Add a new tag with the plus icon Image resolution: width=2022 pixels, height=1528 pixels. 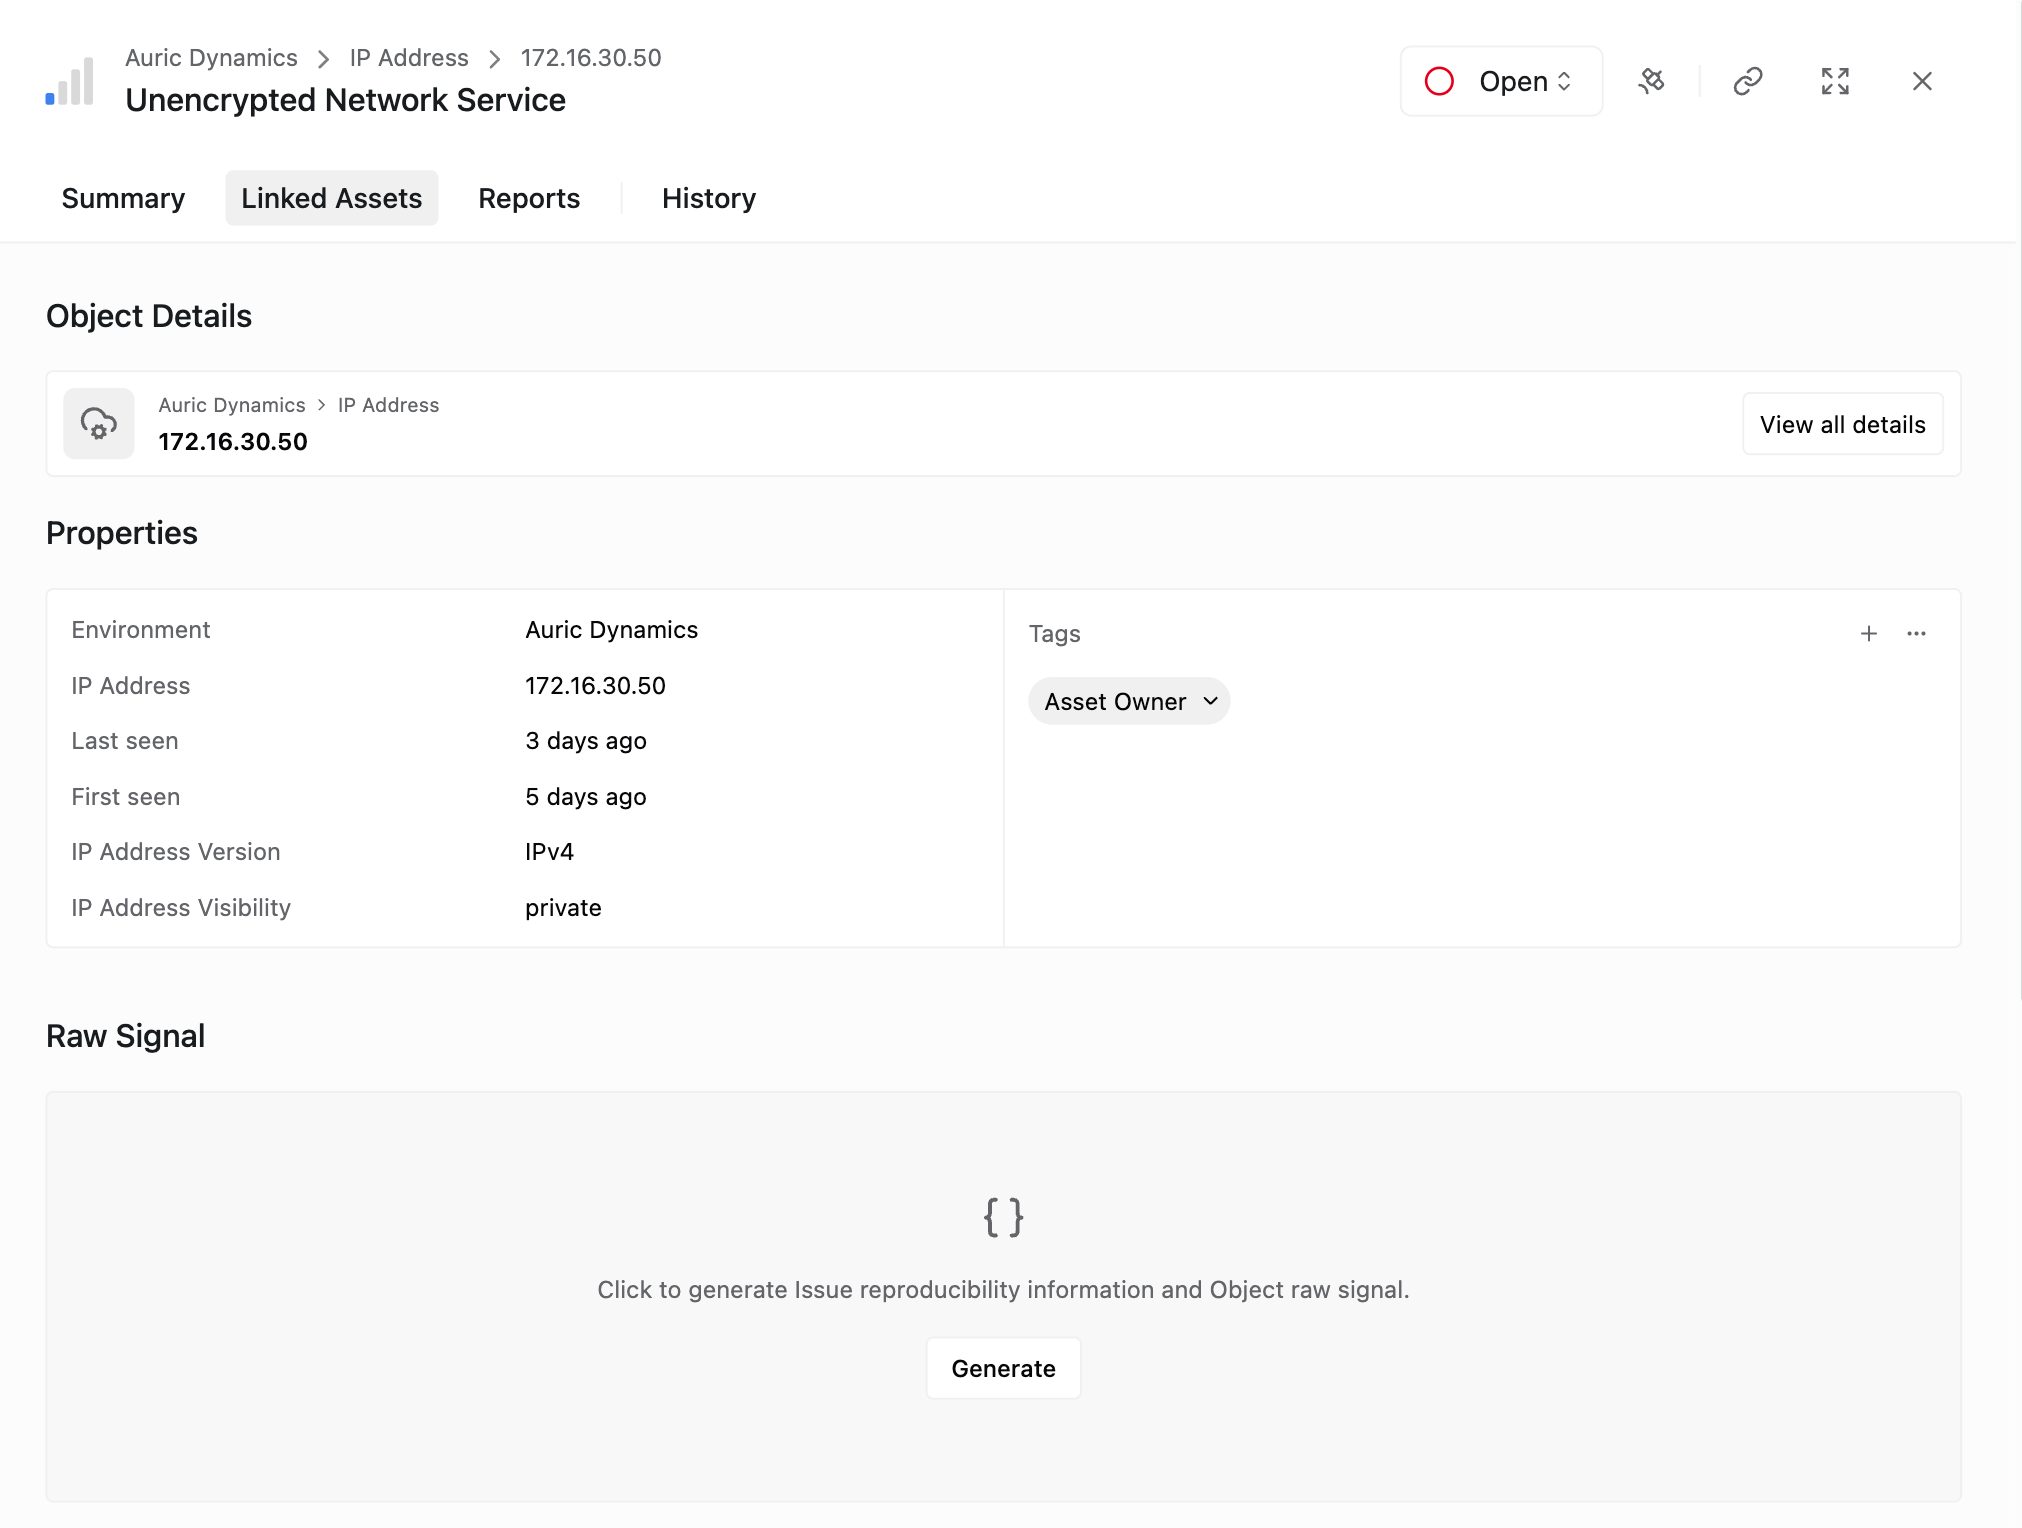pyautogui.click(x=1869, y=633)
